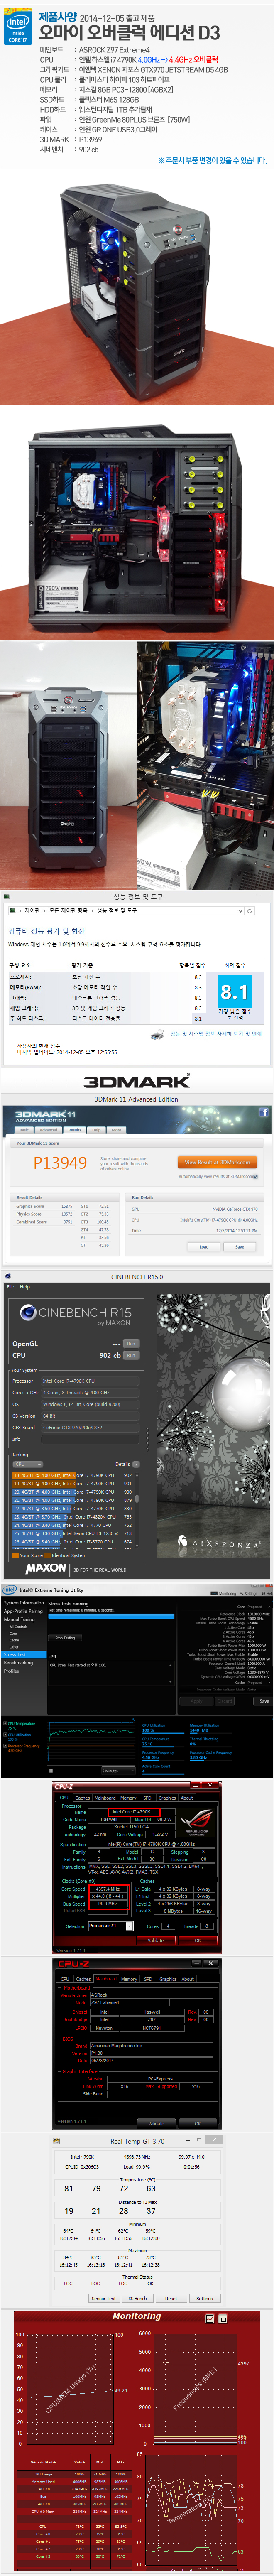Click the Save button in Intel XTU

263,1700
